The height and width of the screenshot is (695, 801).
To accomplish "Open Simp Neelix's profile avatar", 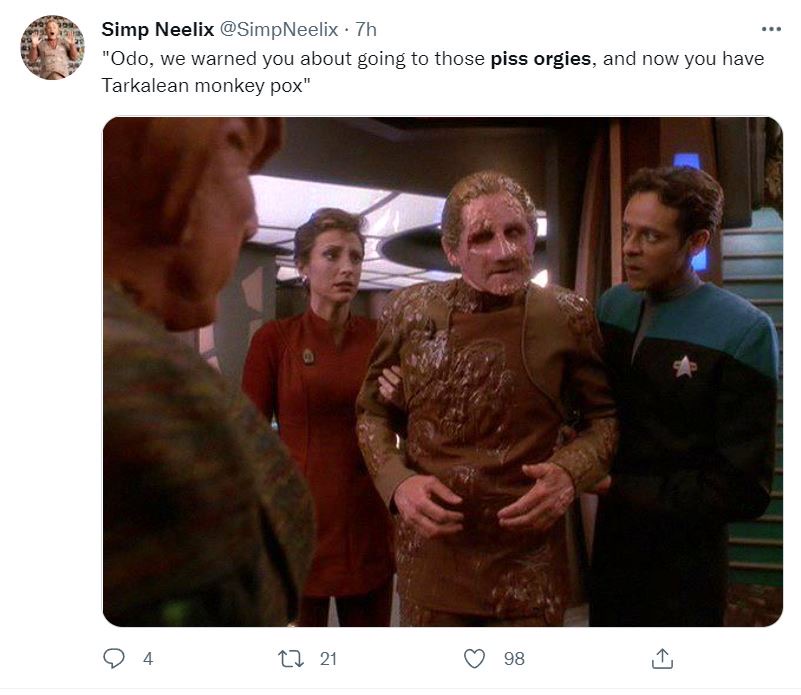I will pos(52,47).
